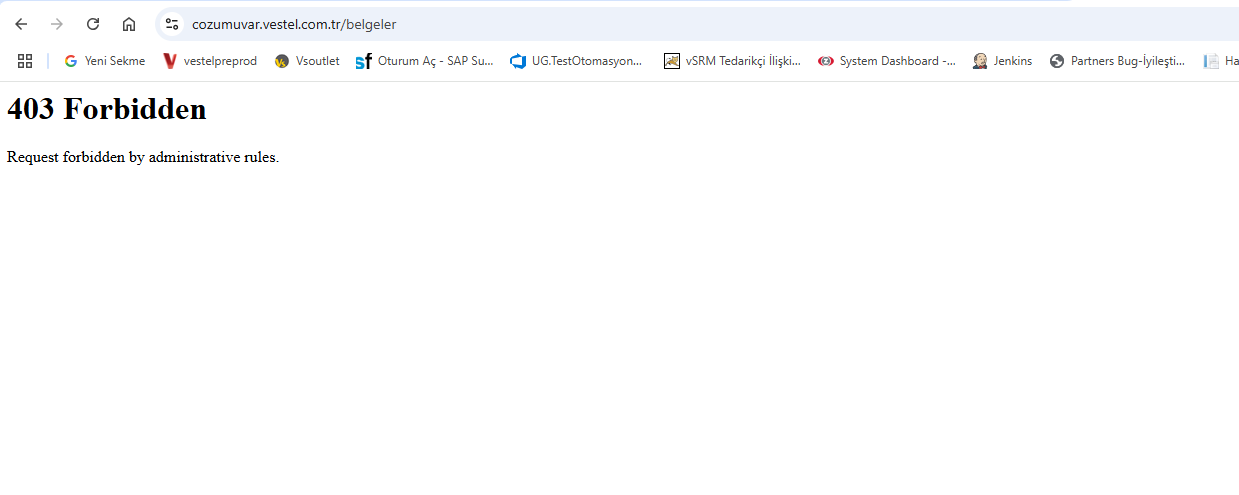The height and width of the screenshot is (495, 1239).
Task: Click the Forward navigation arrow
Action: pos(57,24)
